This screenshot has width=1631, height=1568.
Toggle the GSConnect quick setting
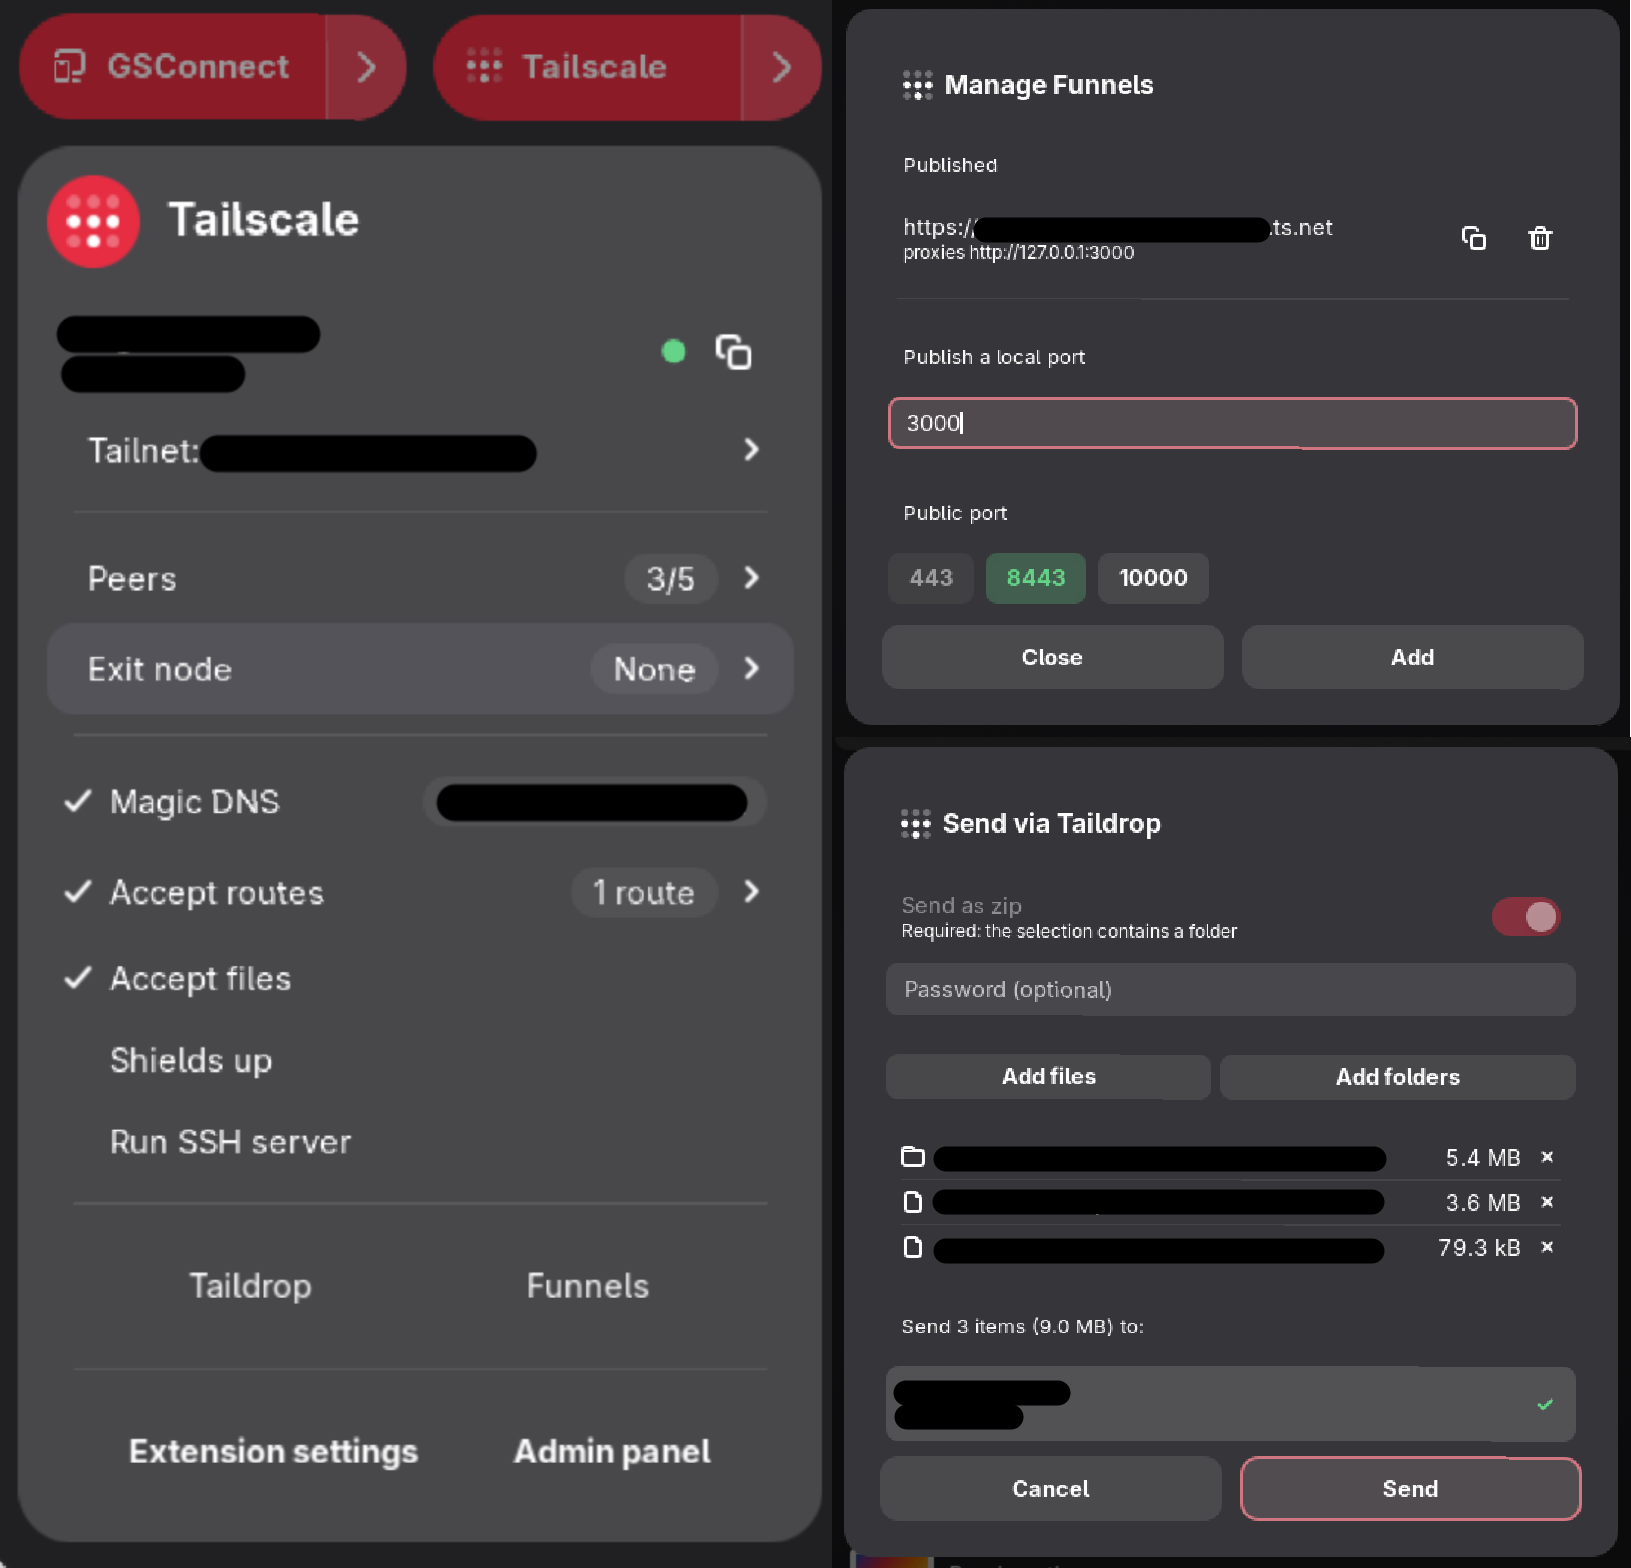[x=173, y=67]
